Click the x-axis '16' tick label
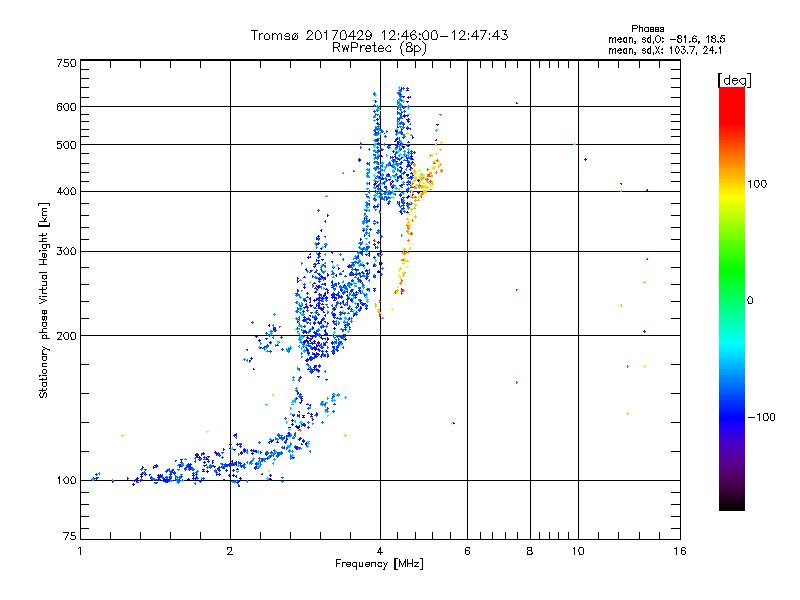This screenshot has height=600, width=800. [680, 551]
